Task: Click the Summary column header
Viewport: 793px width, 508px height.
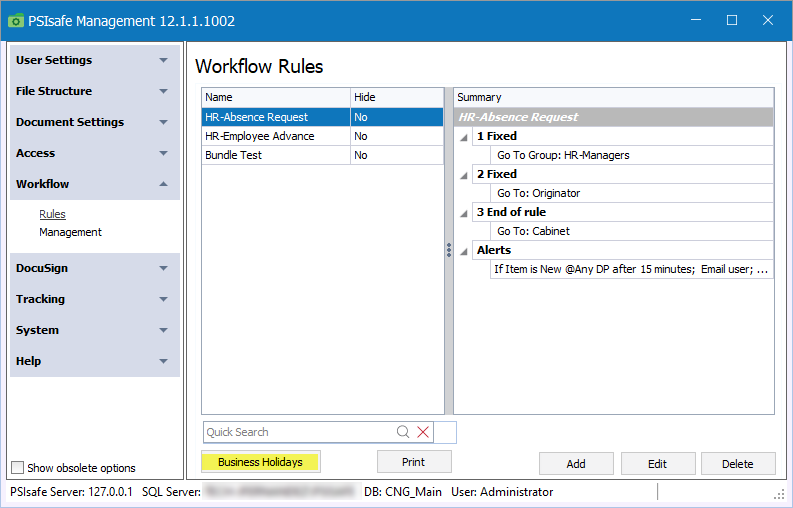Action: coord(613,97)
